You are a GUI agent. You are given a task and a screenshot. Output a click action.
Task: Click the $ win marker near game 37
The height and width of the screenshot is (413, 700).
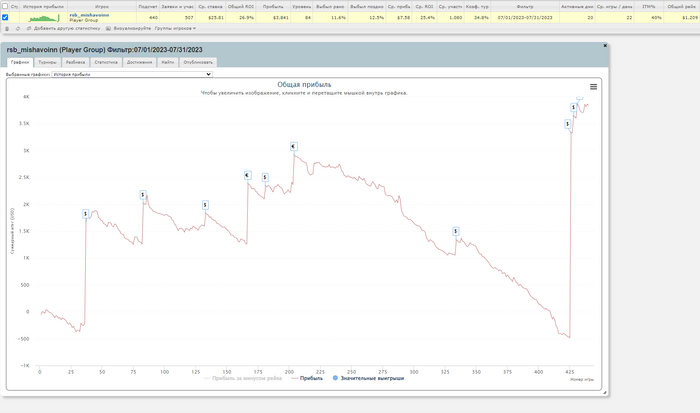85,214
